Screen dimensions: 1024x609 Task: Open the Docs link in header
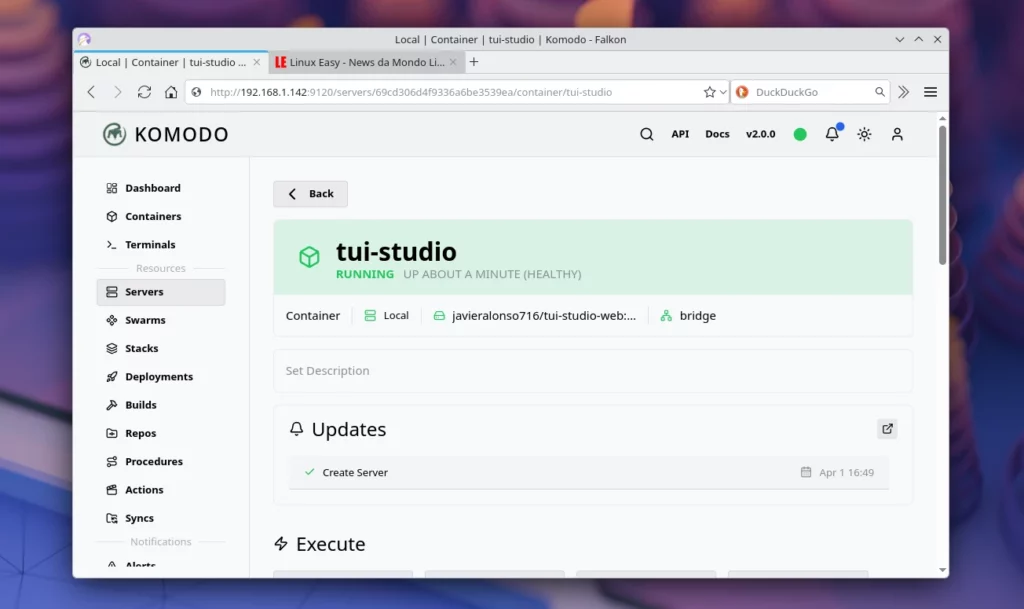tap(717, 134)
